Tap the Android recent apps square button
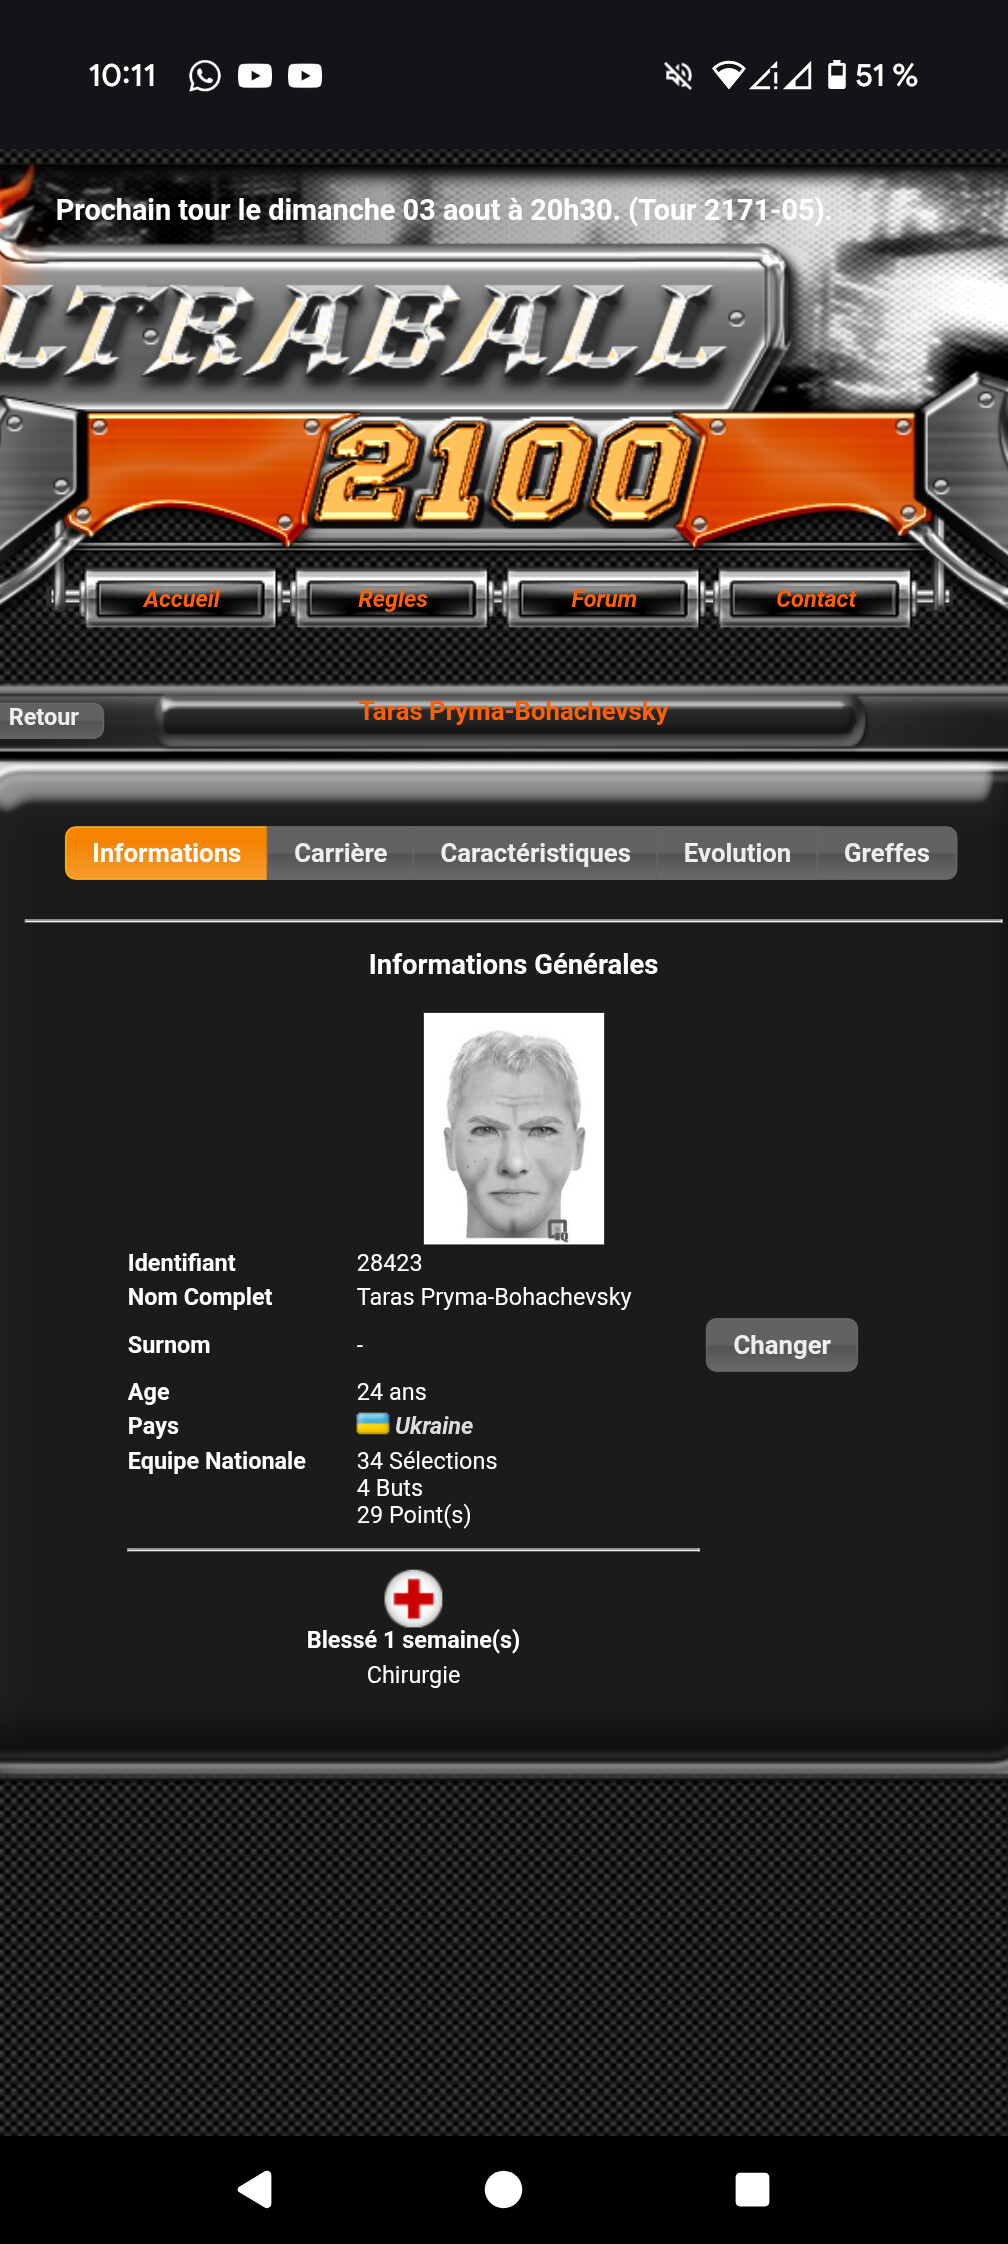Image resolution: width=1008 pixels, height=2244 pixels. [x=752, y=2189]
